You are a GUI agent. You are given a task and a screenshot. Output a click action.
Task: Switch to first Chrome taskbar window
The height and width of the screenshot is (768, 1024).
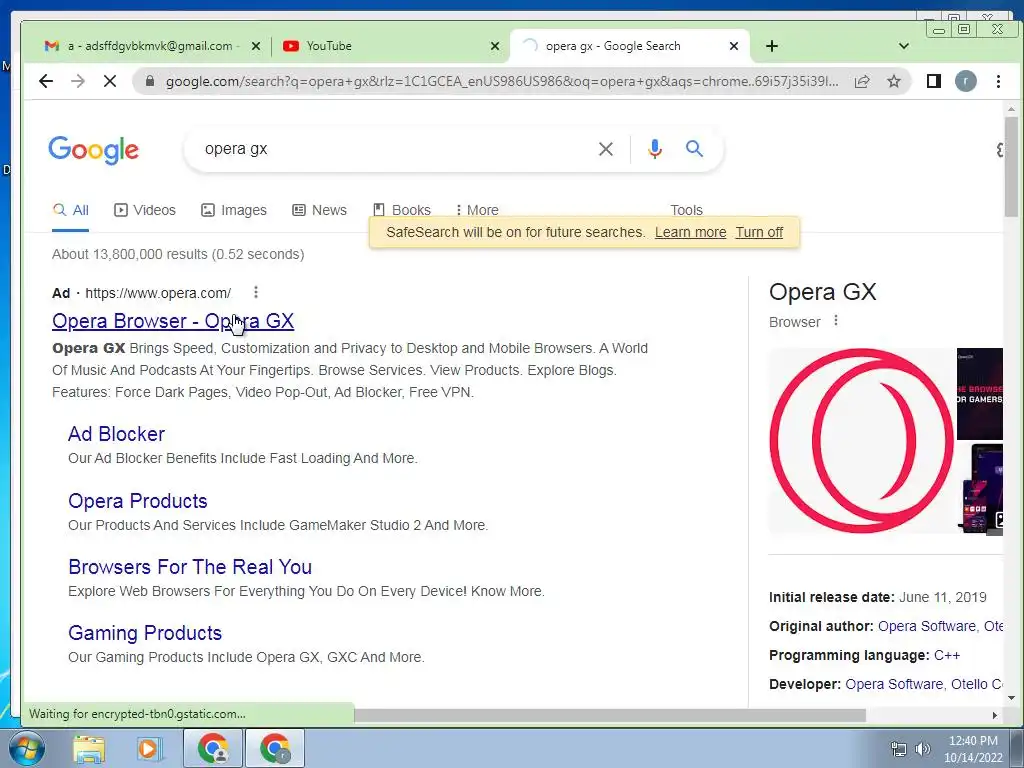coord(213,748)
